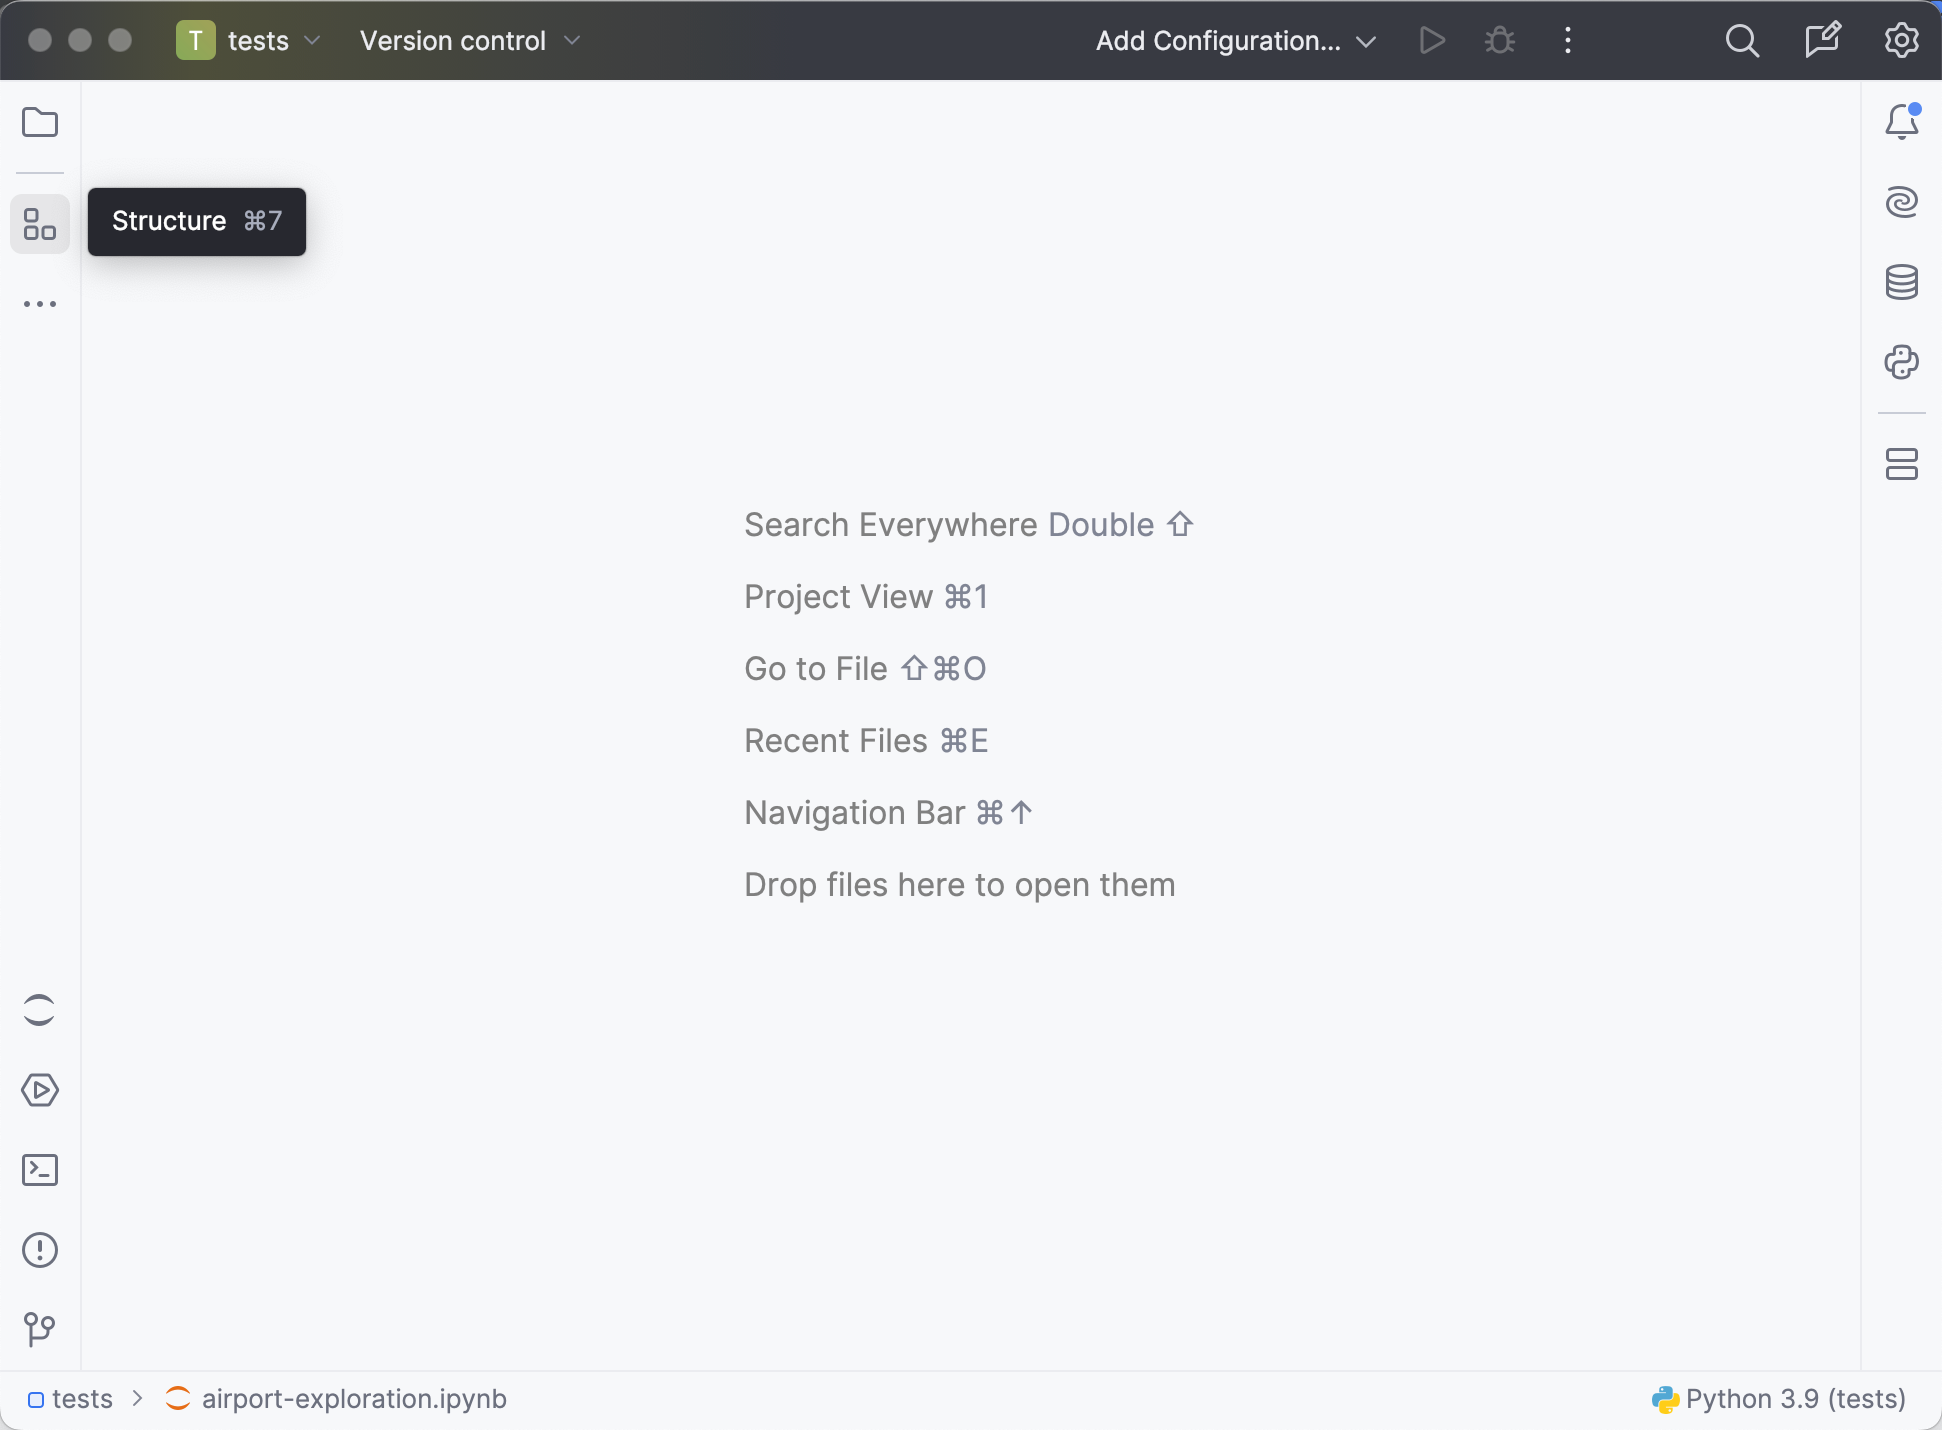
Task: Open the Project tool window folder icon
Action: (x=40, y=122)
